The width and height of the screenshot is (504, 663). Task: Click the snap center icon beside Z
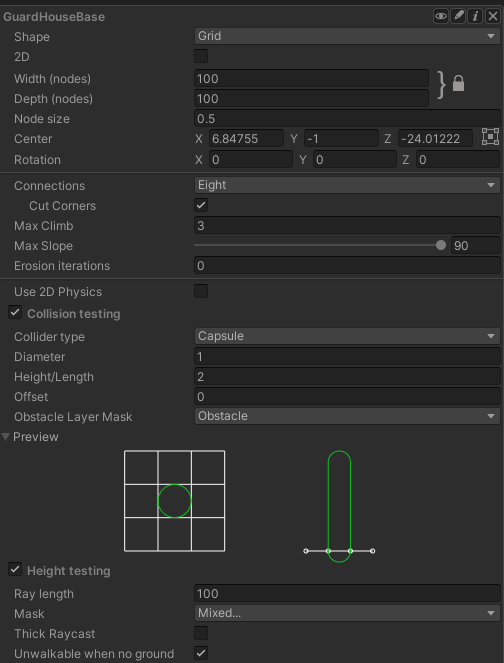click(490, 137)
